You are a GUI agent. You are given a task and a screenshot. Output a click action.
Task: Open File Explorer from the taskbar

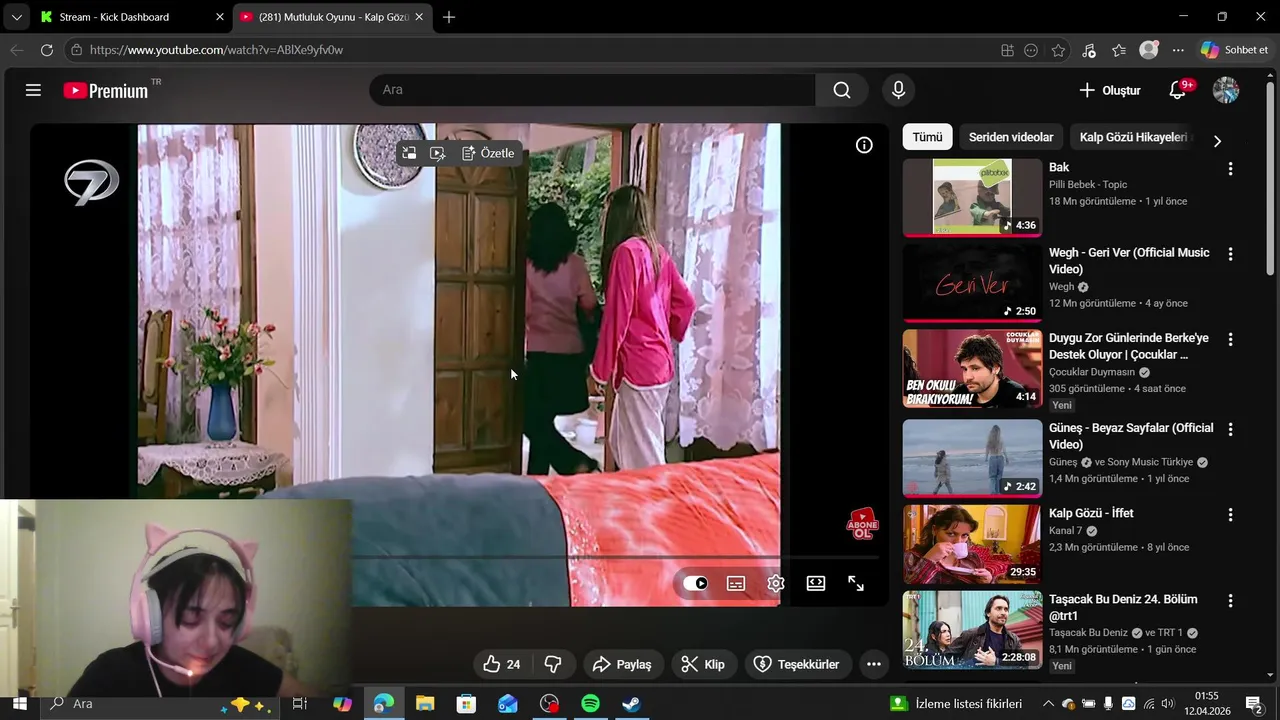425,704
